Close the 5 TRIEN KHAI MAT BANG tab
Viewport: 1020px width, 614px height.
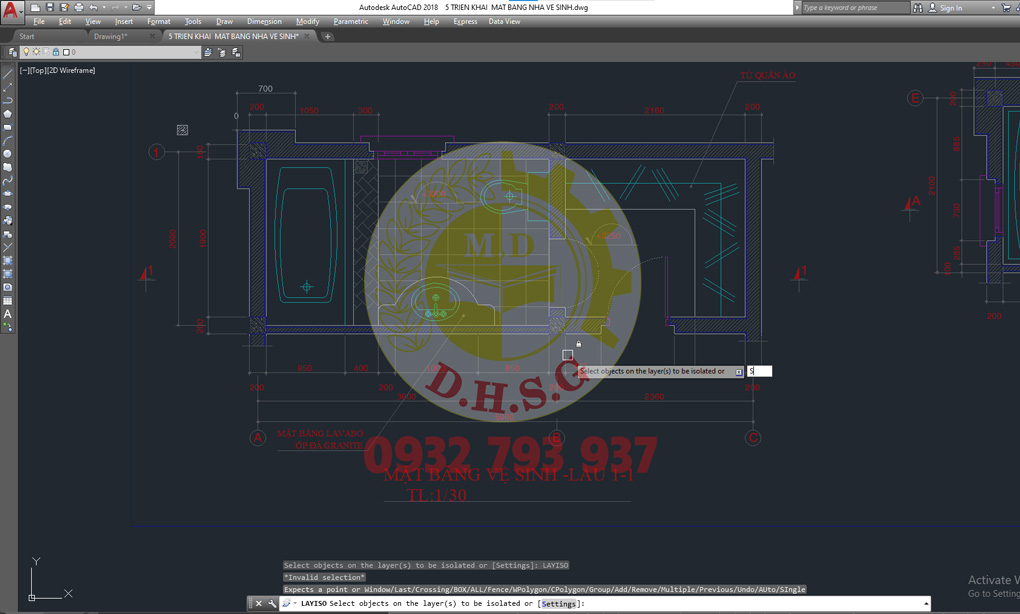tap(307, 36)
